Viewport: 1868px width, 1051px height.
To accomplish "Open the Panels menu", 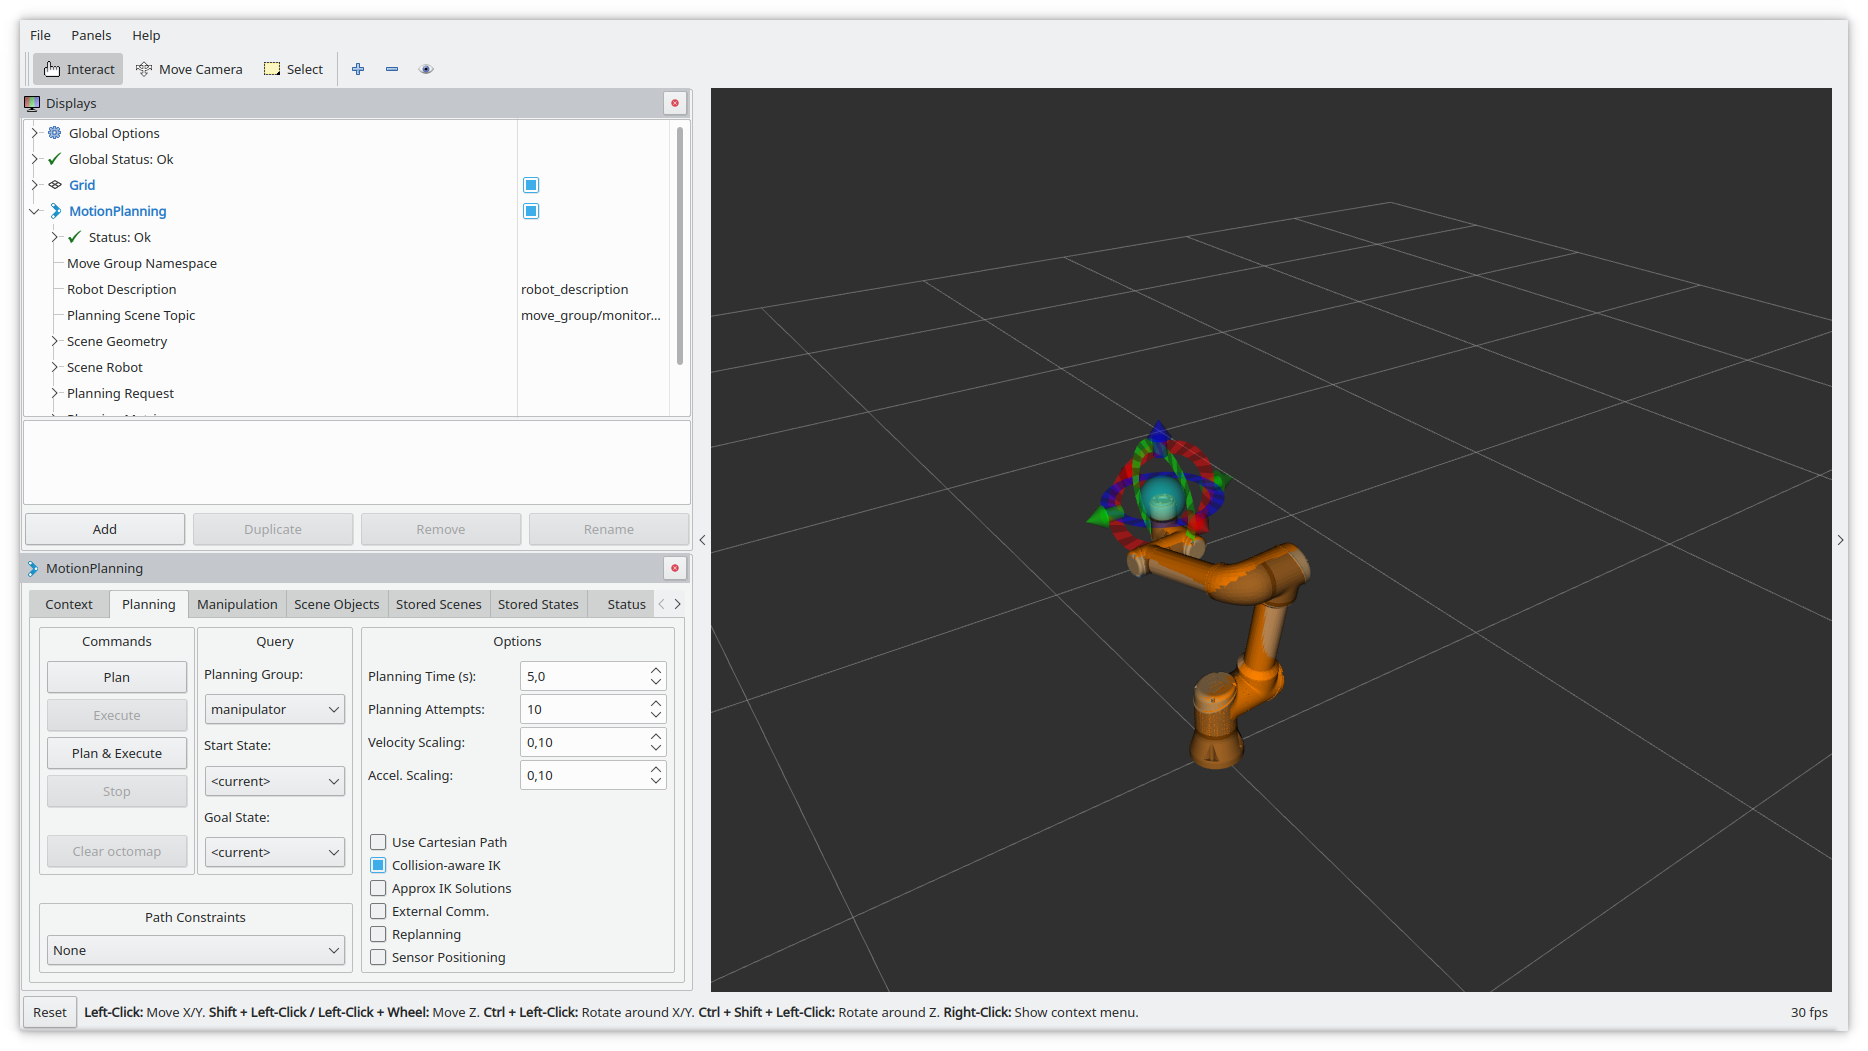I will (91, 35).
